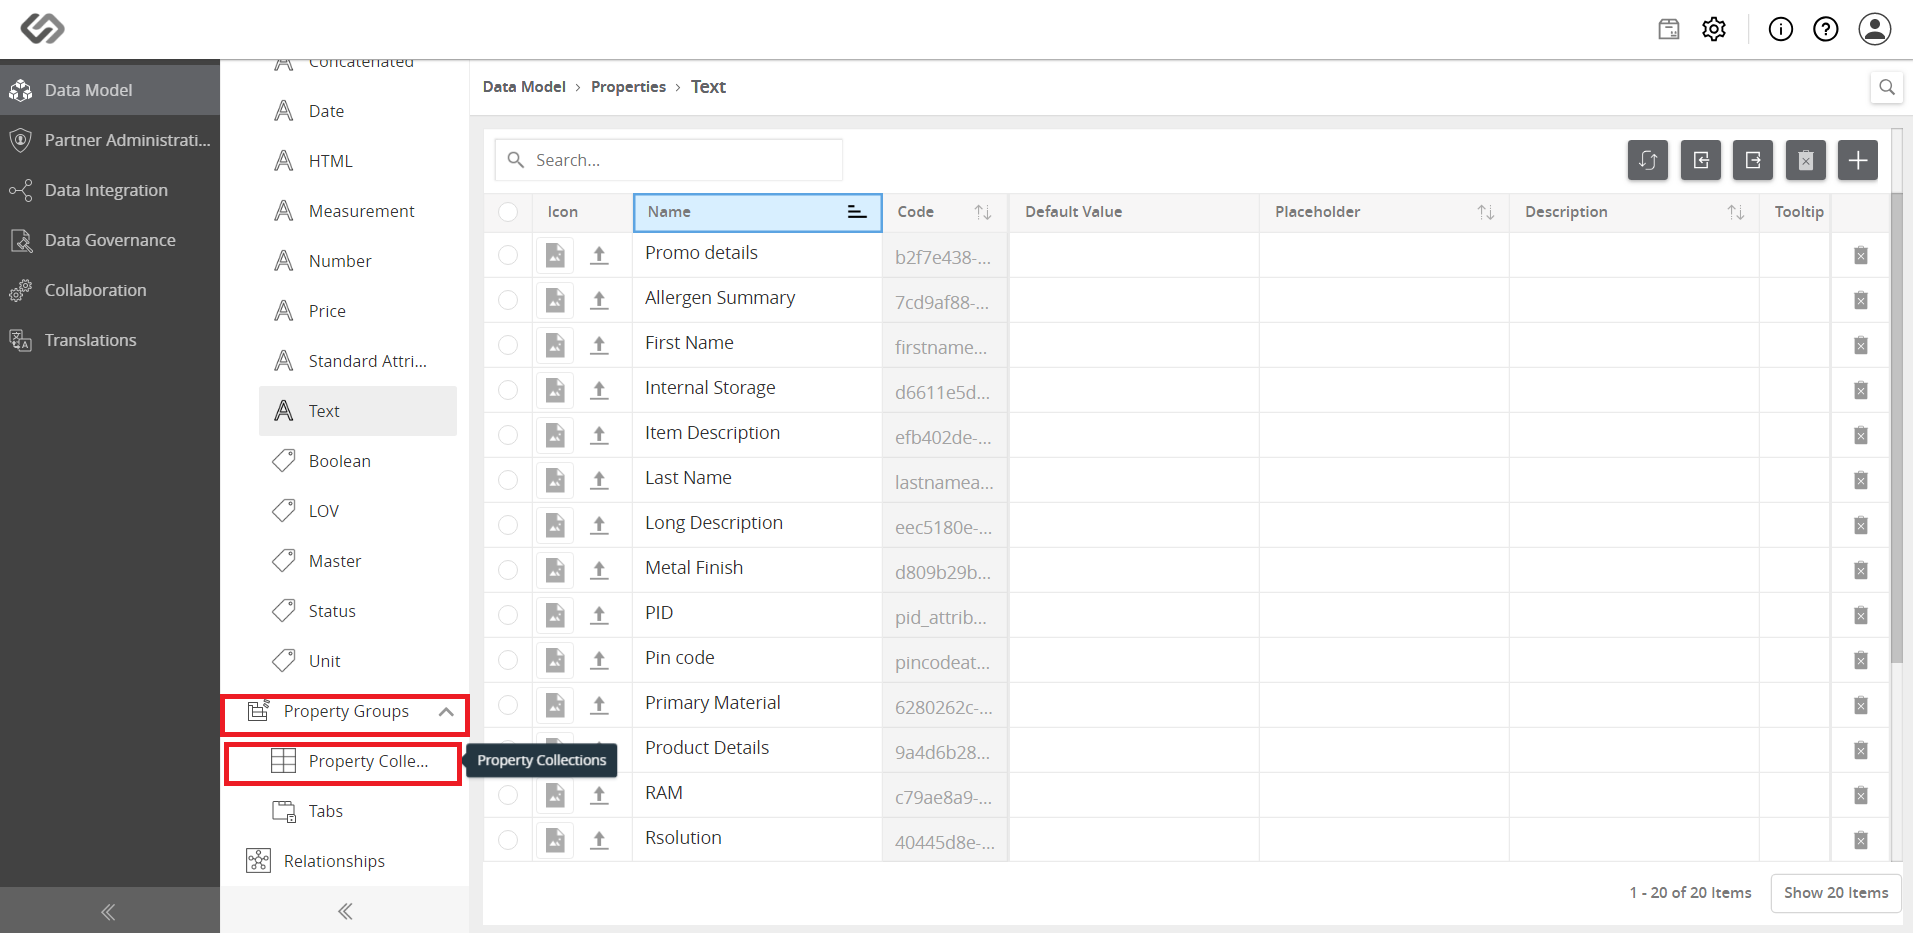Open Translations in the sidebar
Image resolution: width=1913 pixels, height=933 pixels.
110,340
